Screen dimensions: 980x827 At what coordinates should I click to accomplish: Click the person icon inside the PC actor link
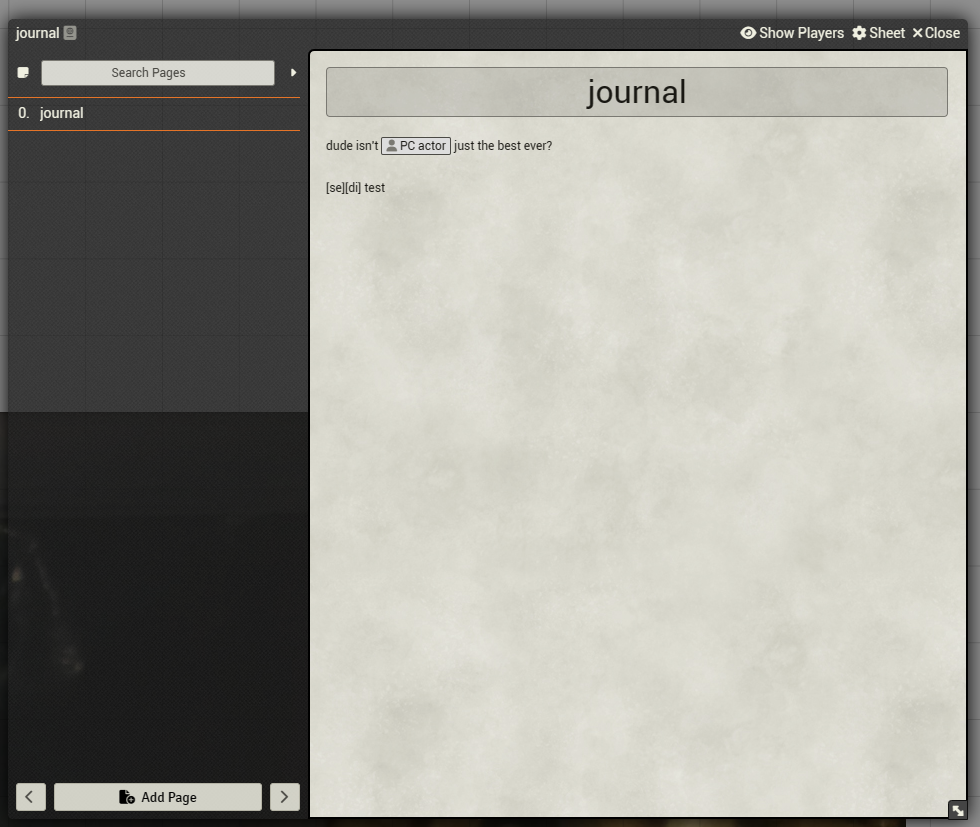point(390,145)
